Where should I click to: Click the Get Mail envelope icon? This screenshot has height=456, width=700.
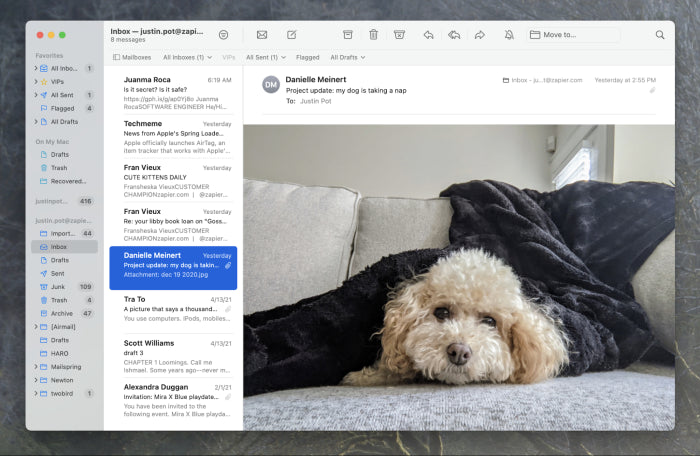[262, 35]
